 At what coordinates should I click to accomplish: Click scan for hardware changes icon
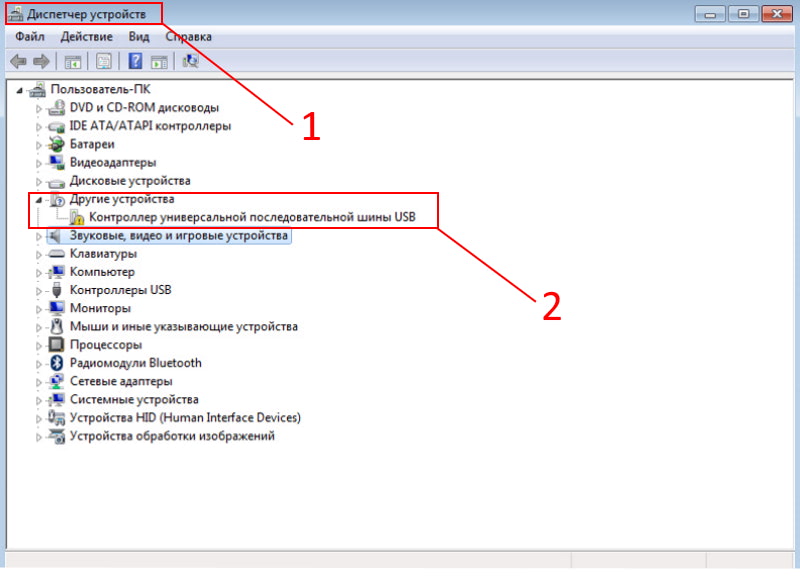click(190, 62)
